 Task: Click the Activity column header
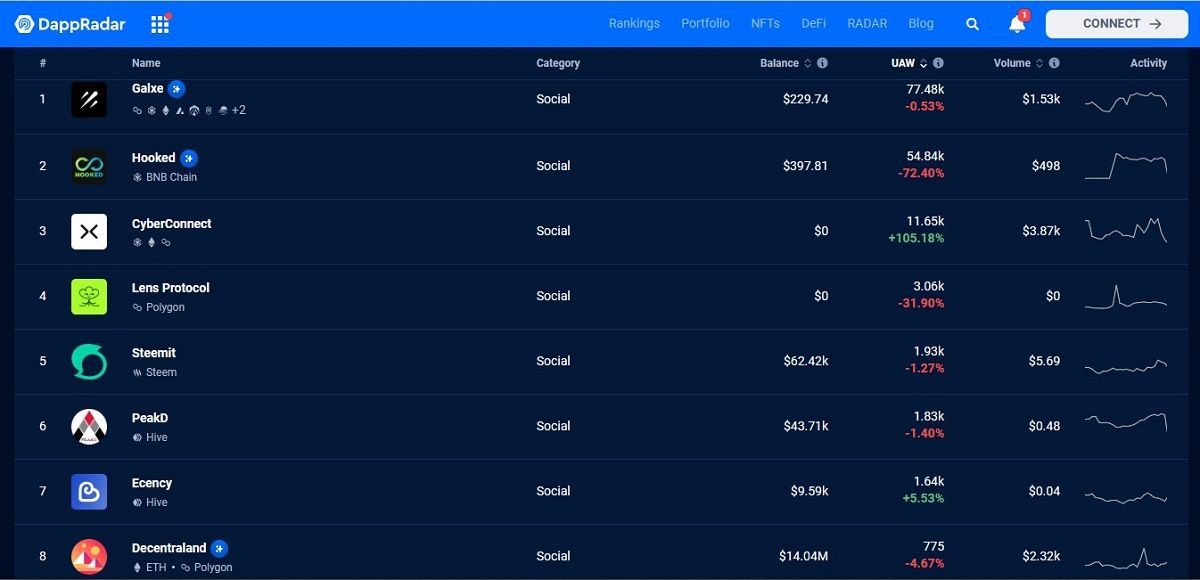[1148, 63]
